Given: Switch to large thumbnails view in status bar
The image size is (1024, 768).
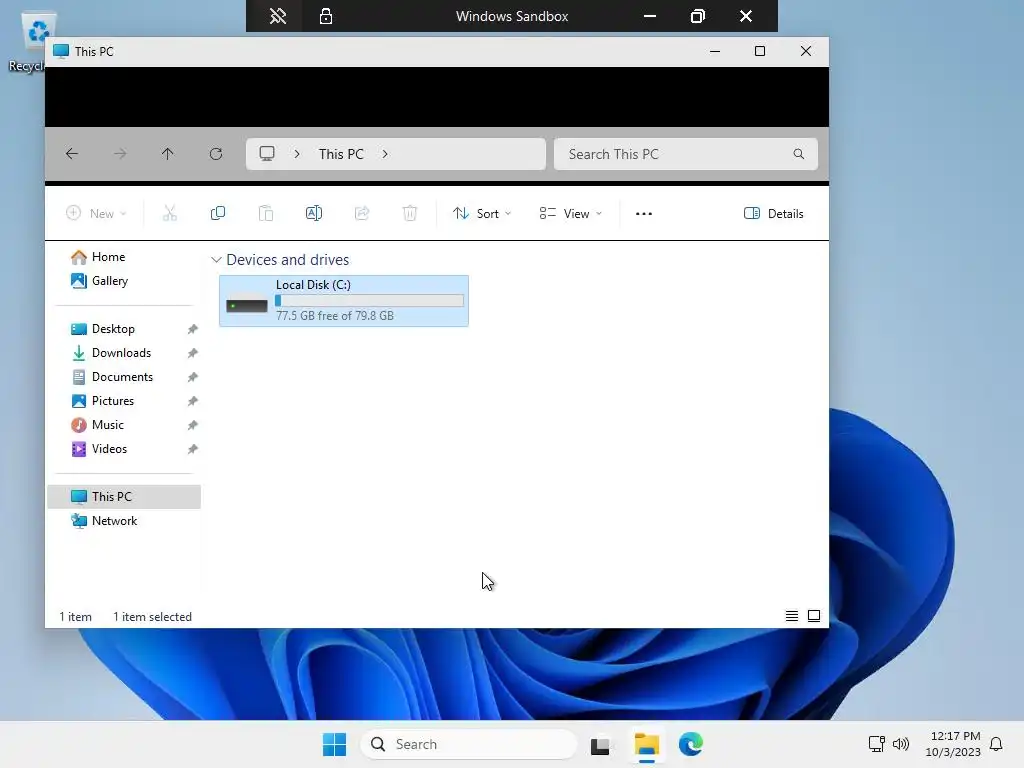Looking at the screenshot, I should point(814,616).
